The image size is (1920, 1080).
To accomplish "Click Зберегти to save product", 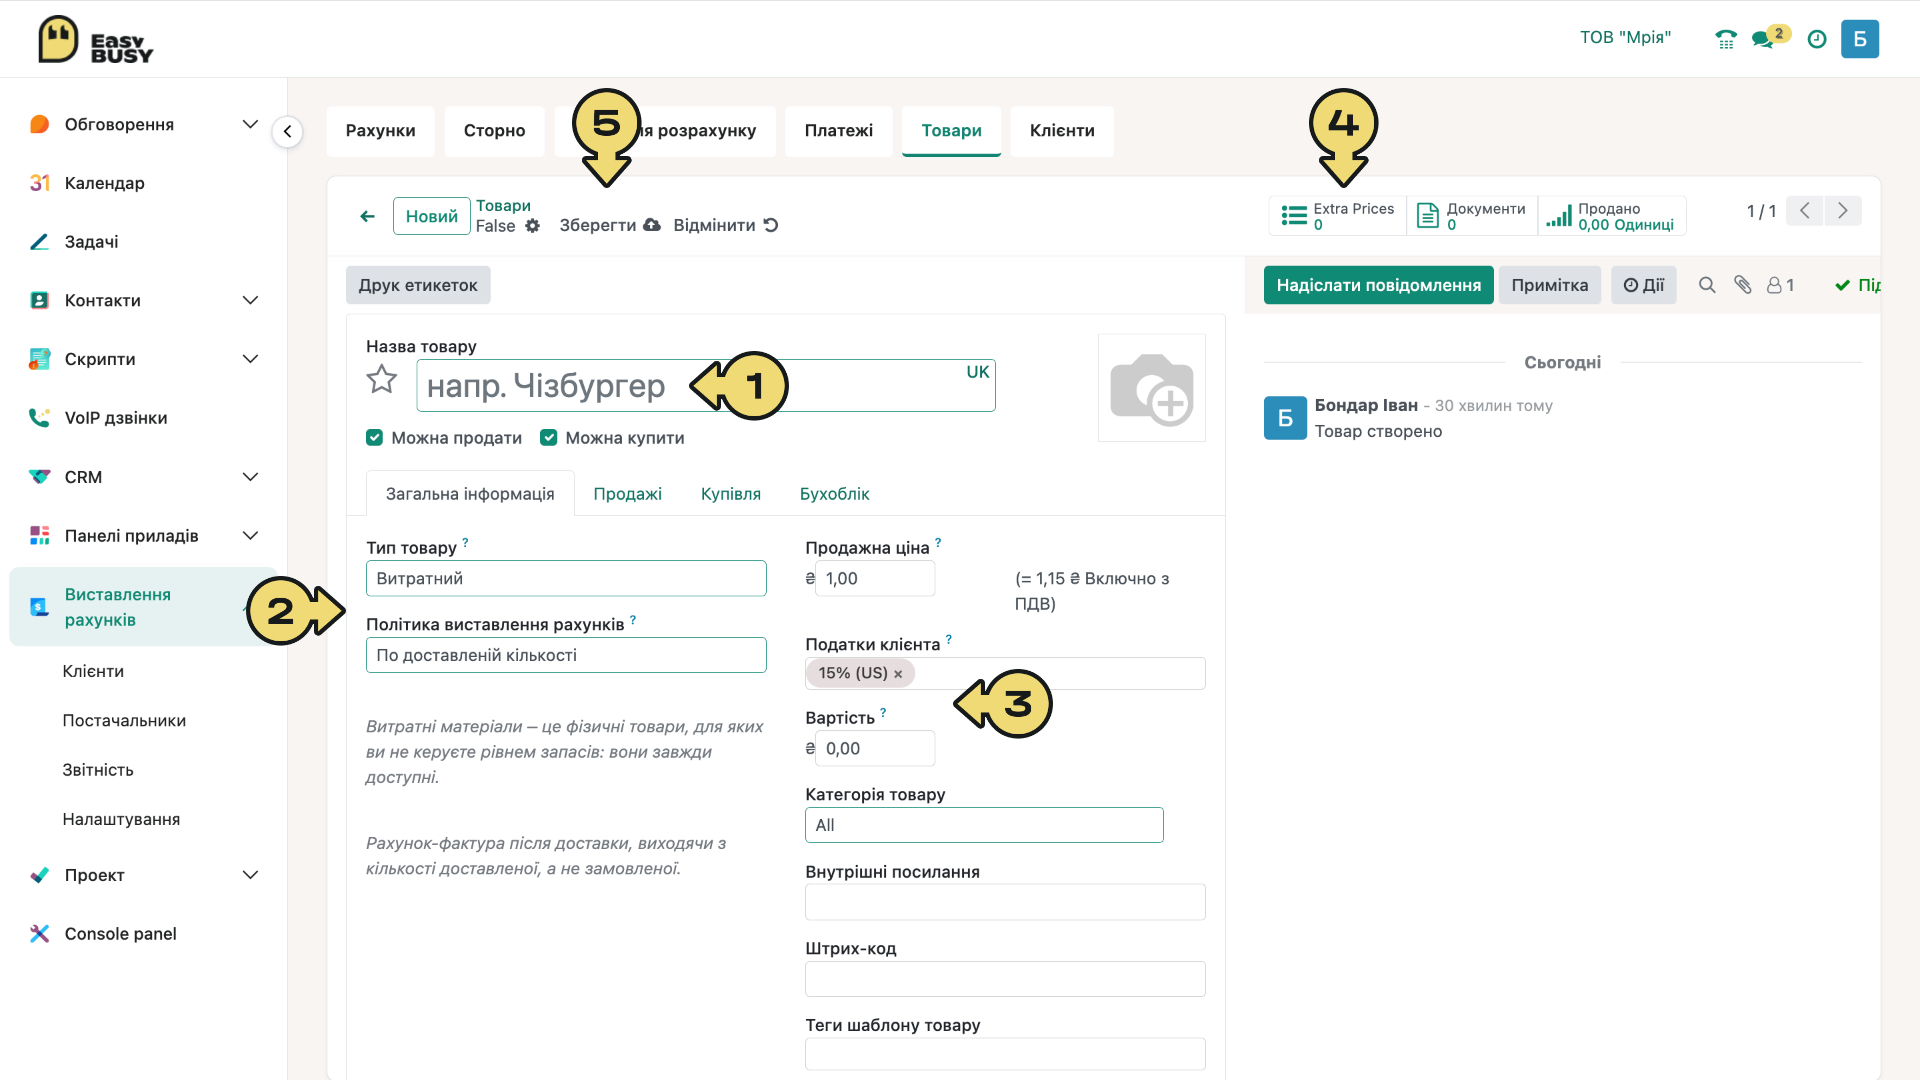I will pyautogui.click(x=609, y=226).
